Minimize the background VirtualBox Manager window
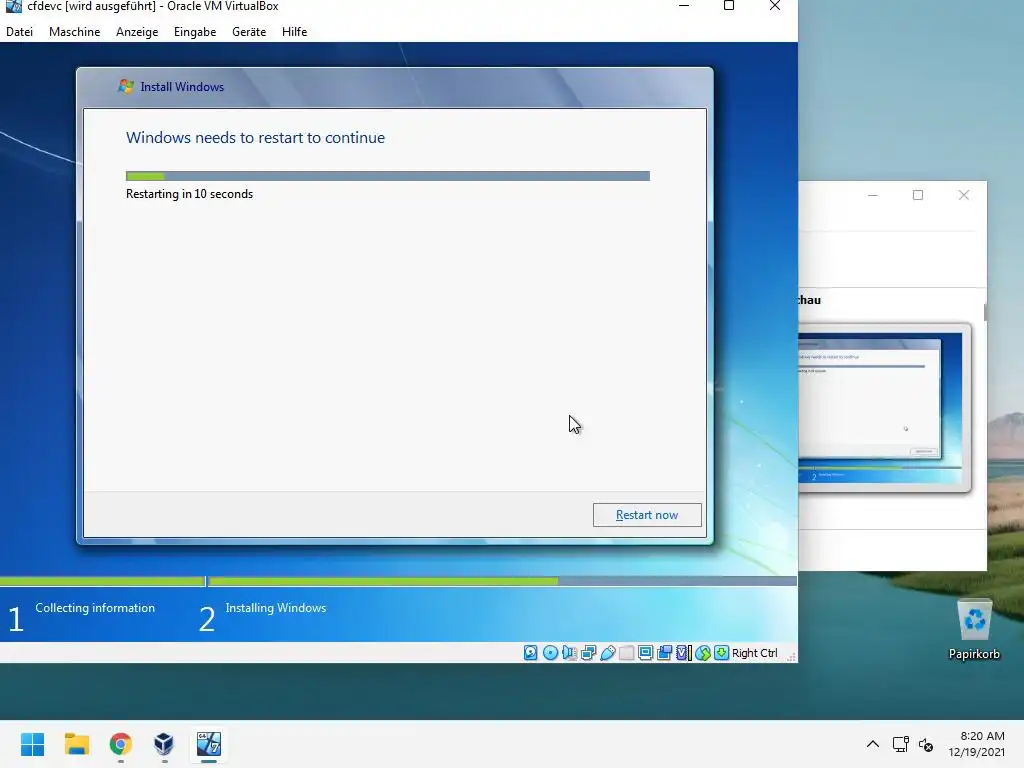Screen dimensions: 1024x768 872,195
